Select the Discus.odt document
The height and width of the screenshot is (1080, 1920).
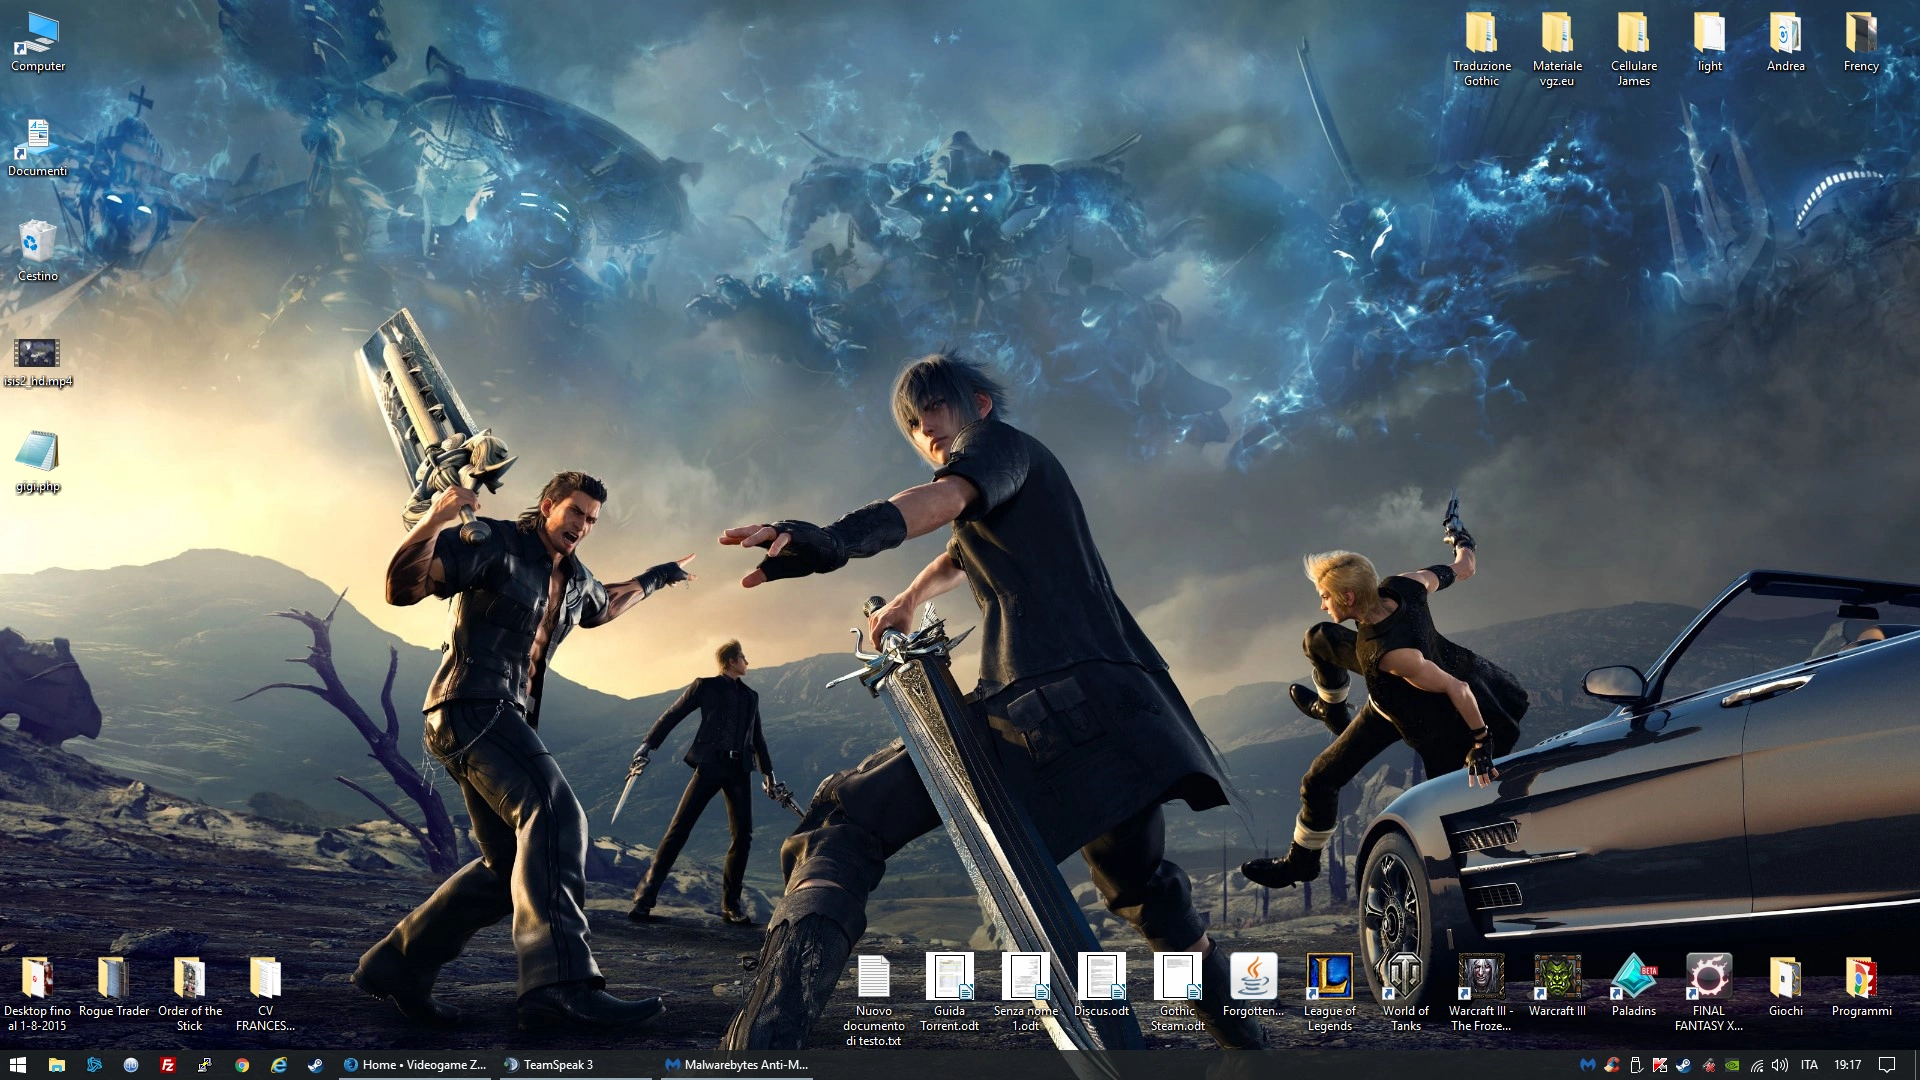[1102, 986]
